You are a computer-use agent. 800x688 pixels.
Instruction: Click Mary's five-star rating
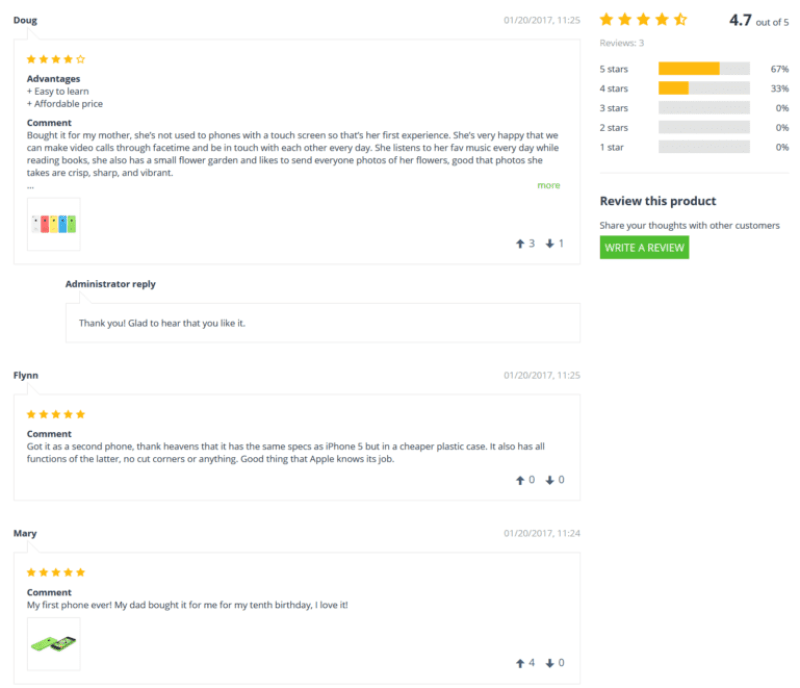click(x=56, y=573)
